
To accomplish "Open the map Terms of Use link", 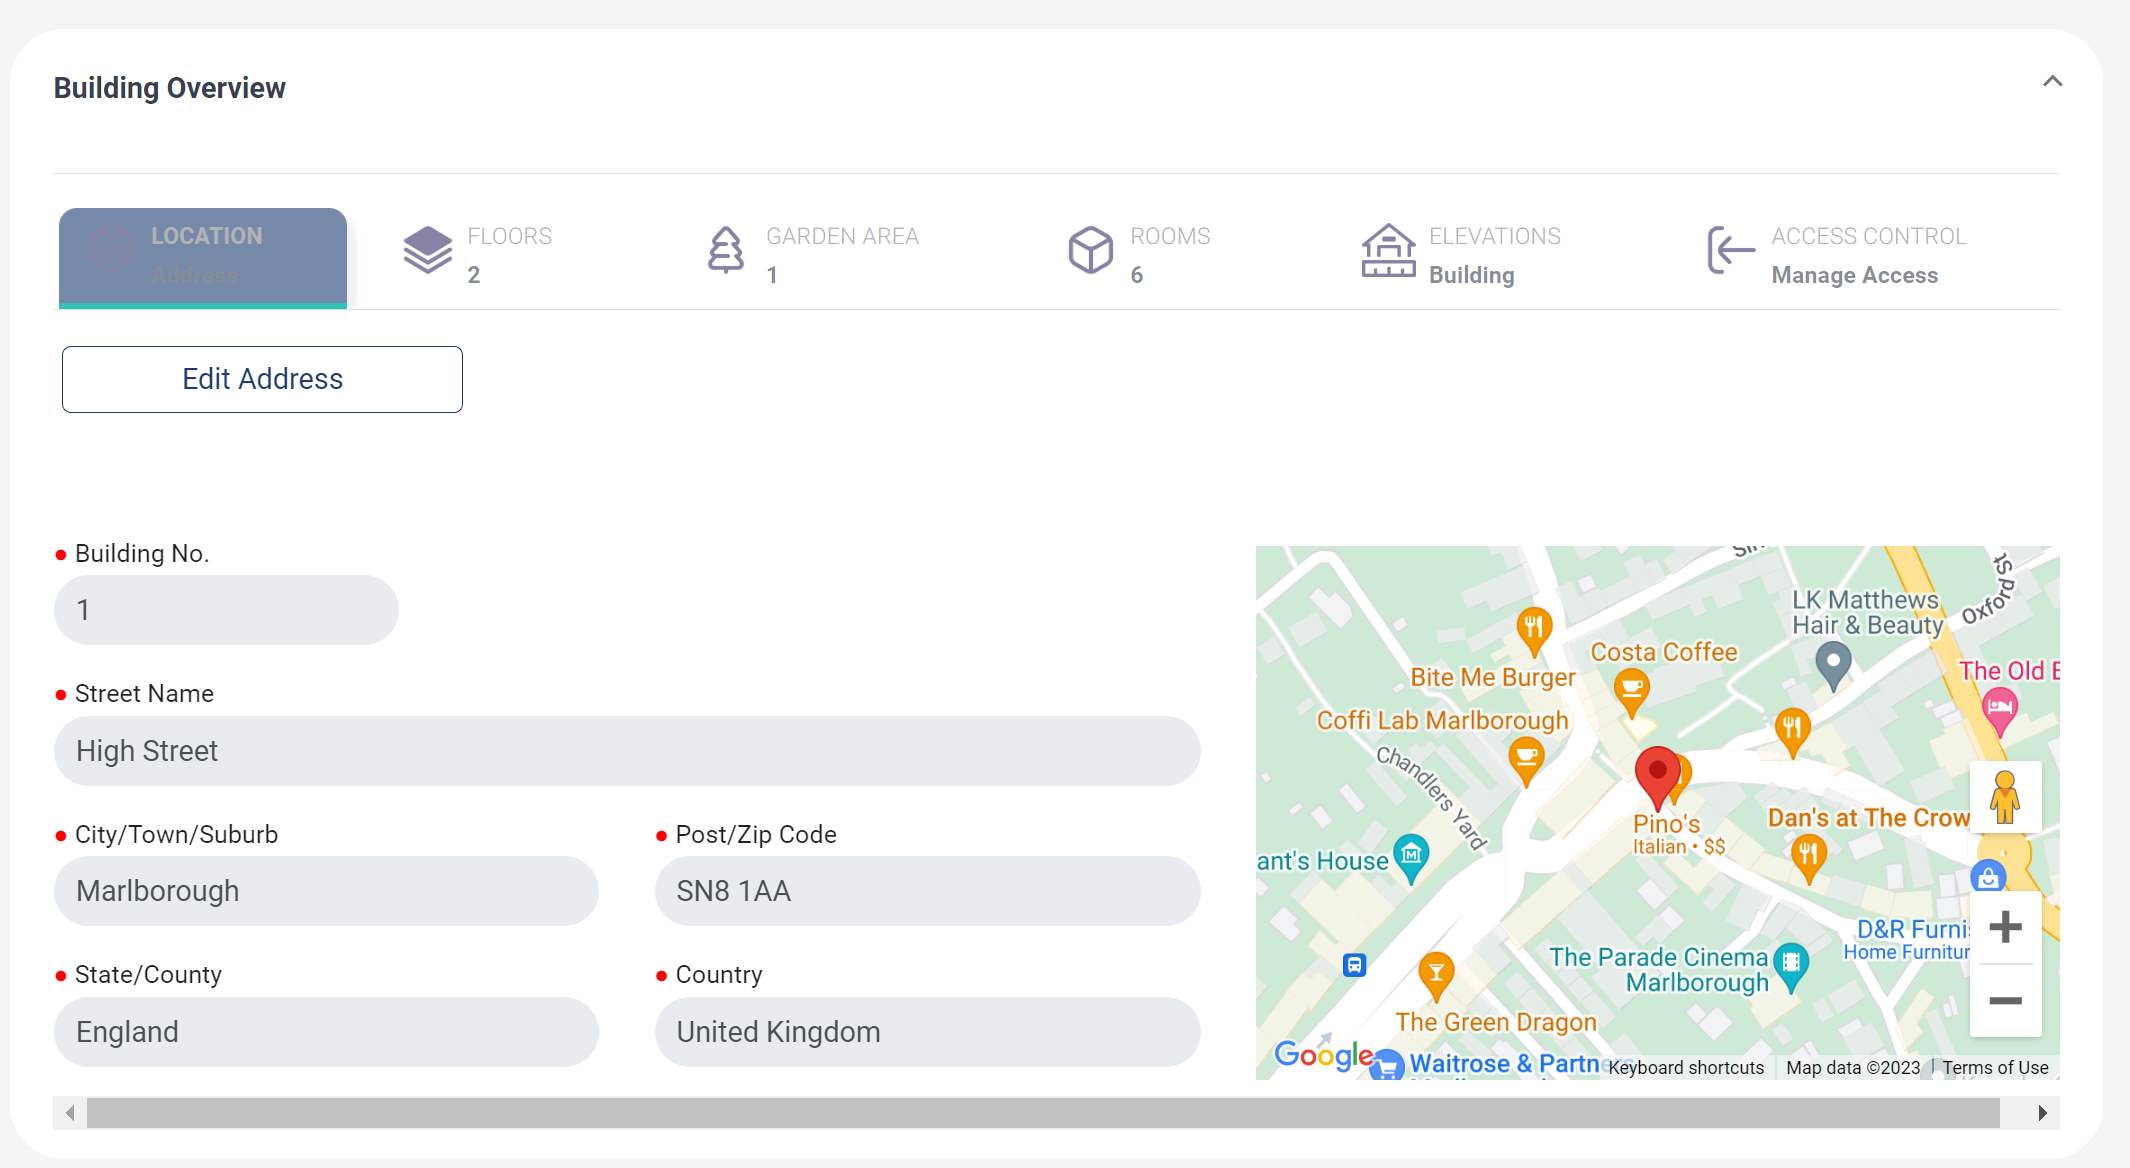I will click(1995, 1067).
